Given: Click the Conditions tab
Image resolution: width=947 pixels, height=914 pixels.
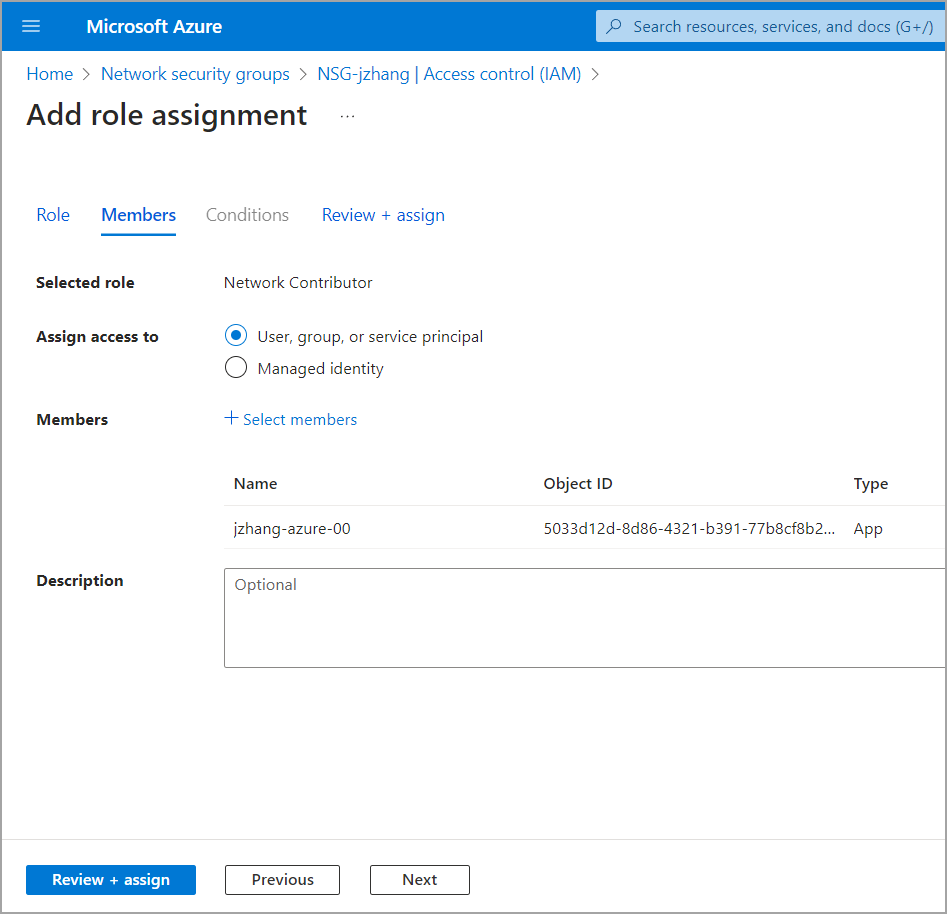Looking at the screenshot, I should (247, 215).
